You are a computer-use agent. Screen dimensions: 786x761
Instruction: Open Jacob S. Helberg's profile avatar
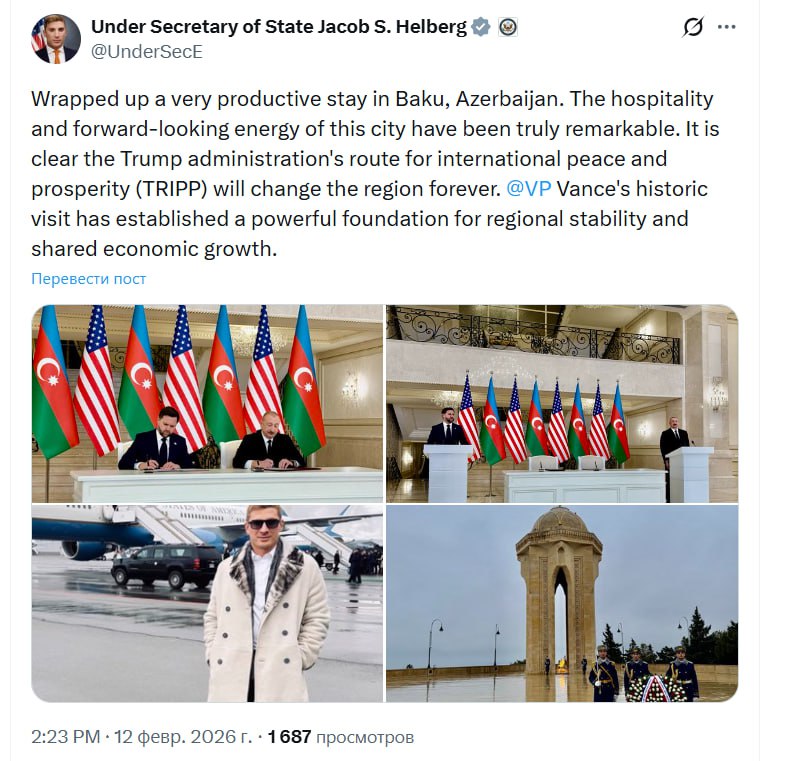56,39
